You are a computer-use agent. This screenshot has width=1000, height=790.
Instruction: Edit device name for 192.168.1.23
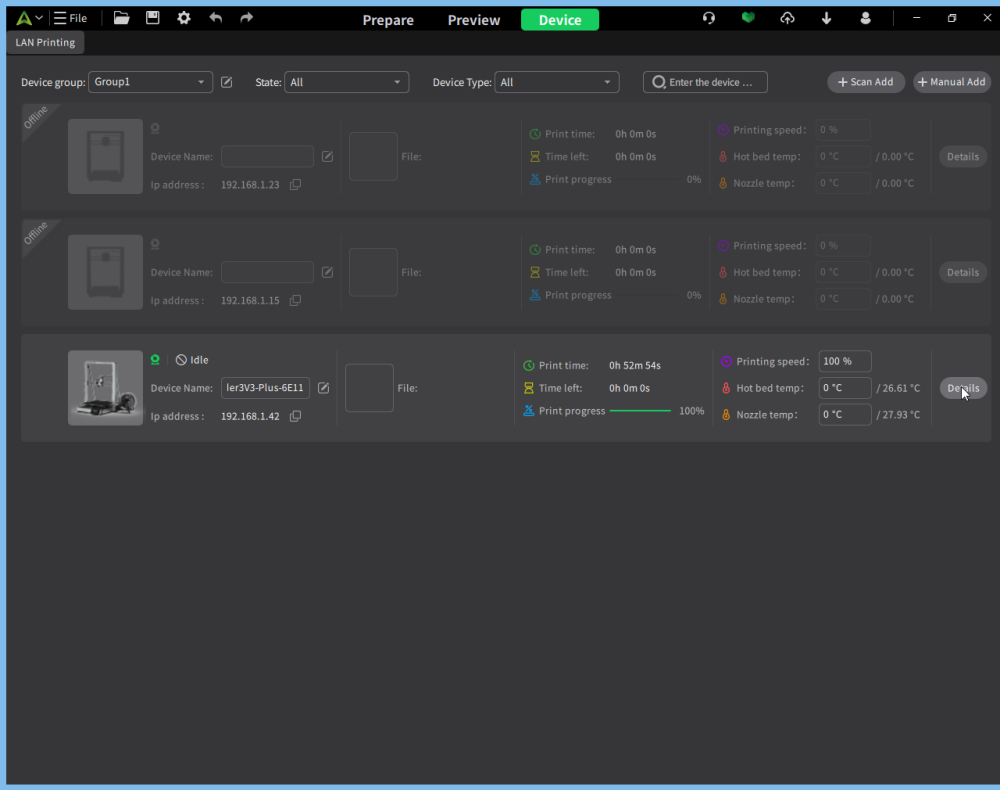pyautogui.click(x=327, y=156)
